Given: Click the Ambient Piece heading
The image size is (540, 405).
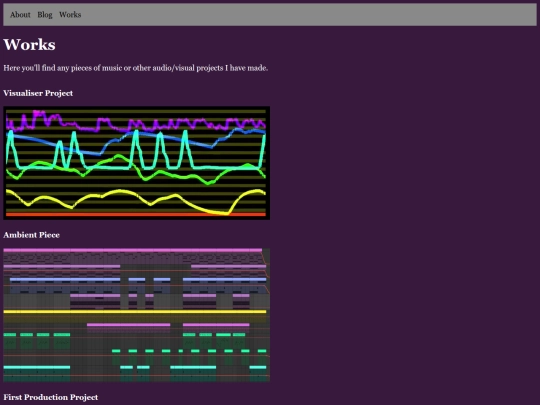Looking at the screenshot, I should point(31,235).
